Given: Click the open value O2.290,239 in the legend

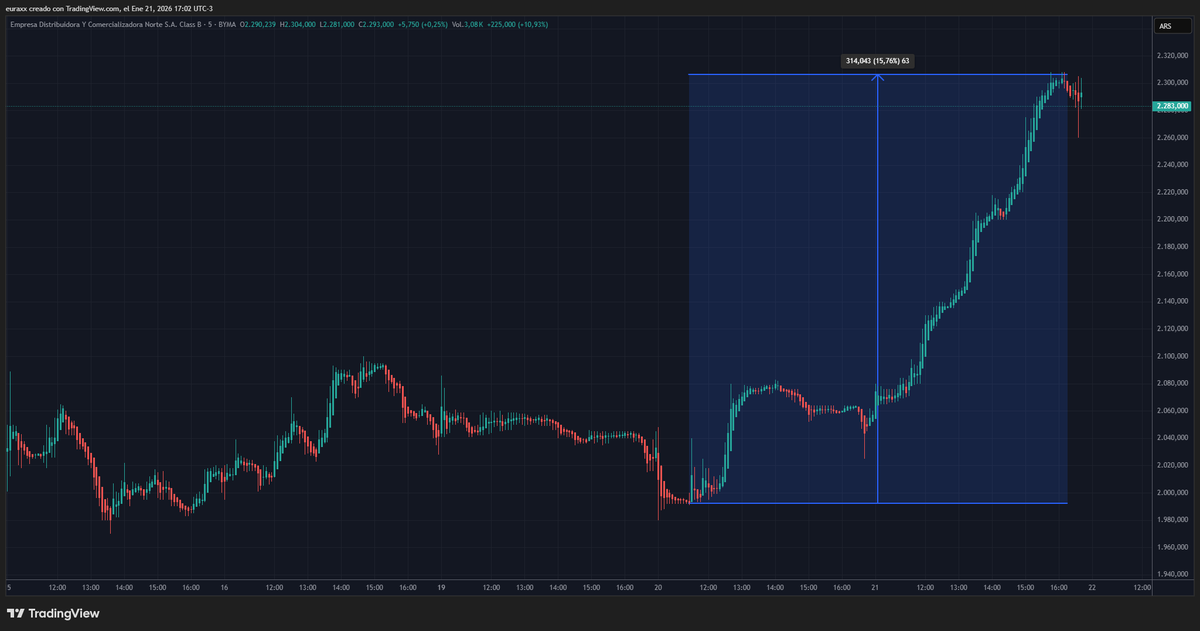Looking at the screenshot, I should click(257, 22).
